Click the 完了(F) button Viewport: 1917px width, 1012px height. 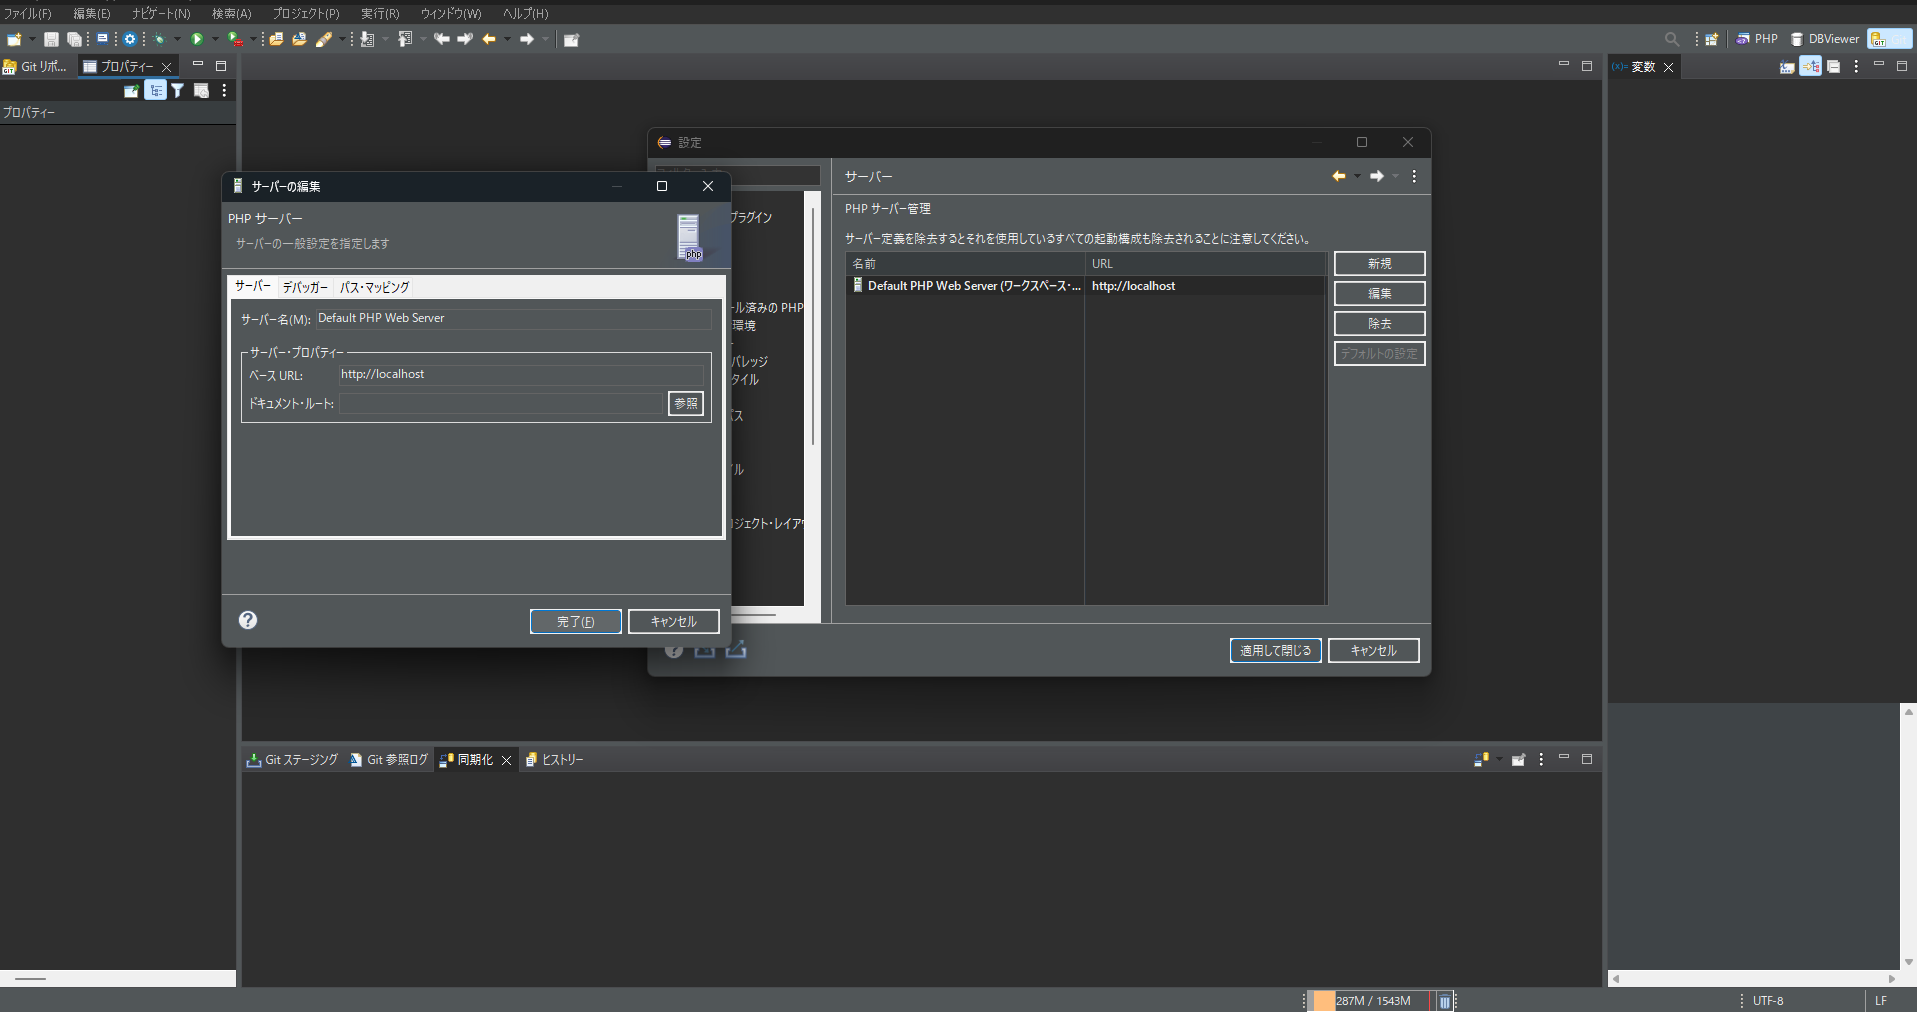click(x=575, y=621)
